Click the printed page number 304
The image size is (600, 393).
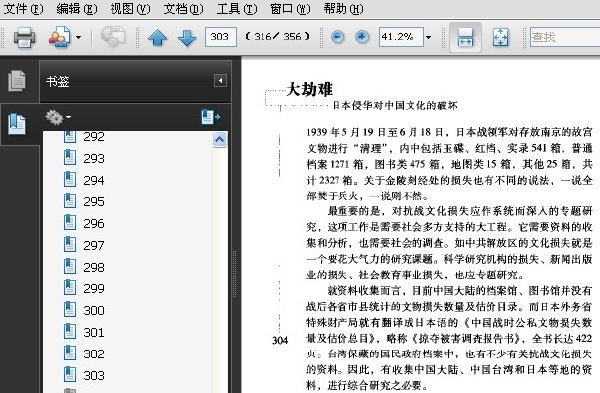(x=280, y=340)
